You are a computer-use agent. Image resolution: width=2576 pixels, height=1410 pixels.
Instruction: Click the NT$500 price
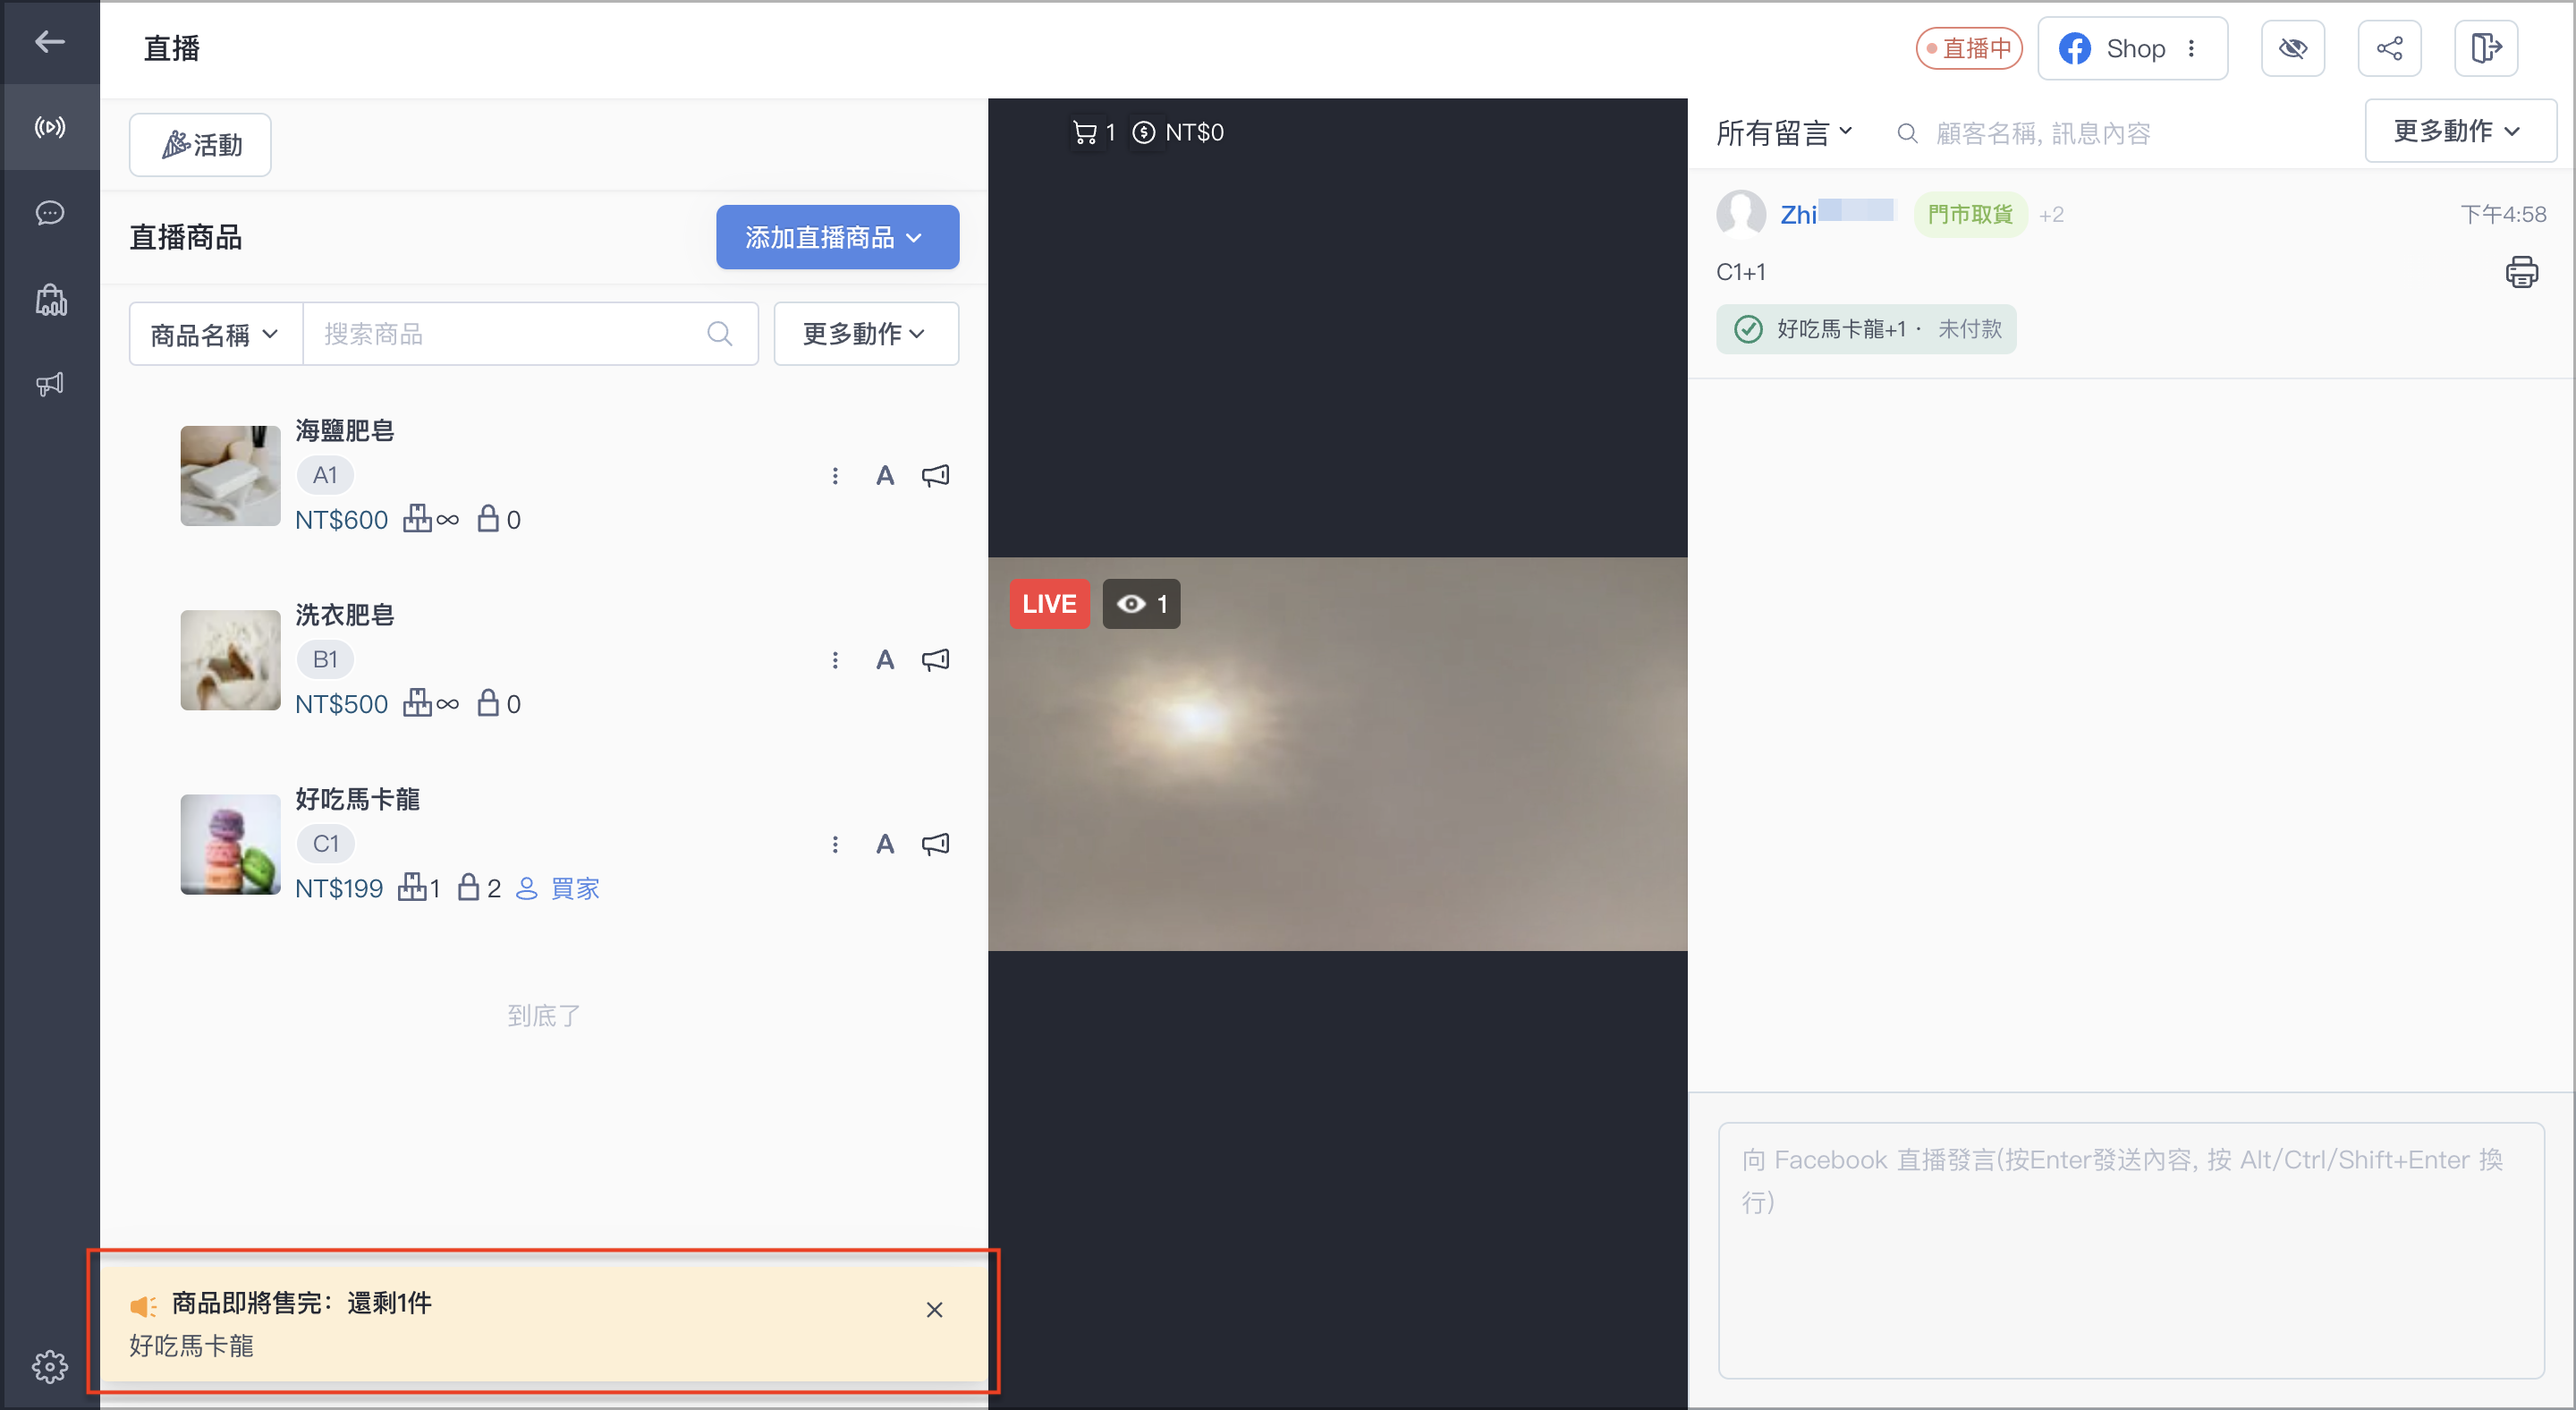point(341,704)
